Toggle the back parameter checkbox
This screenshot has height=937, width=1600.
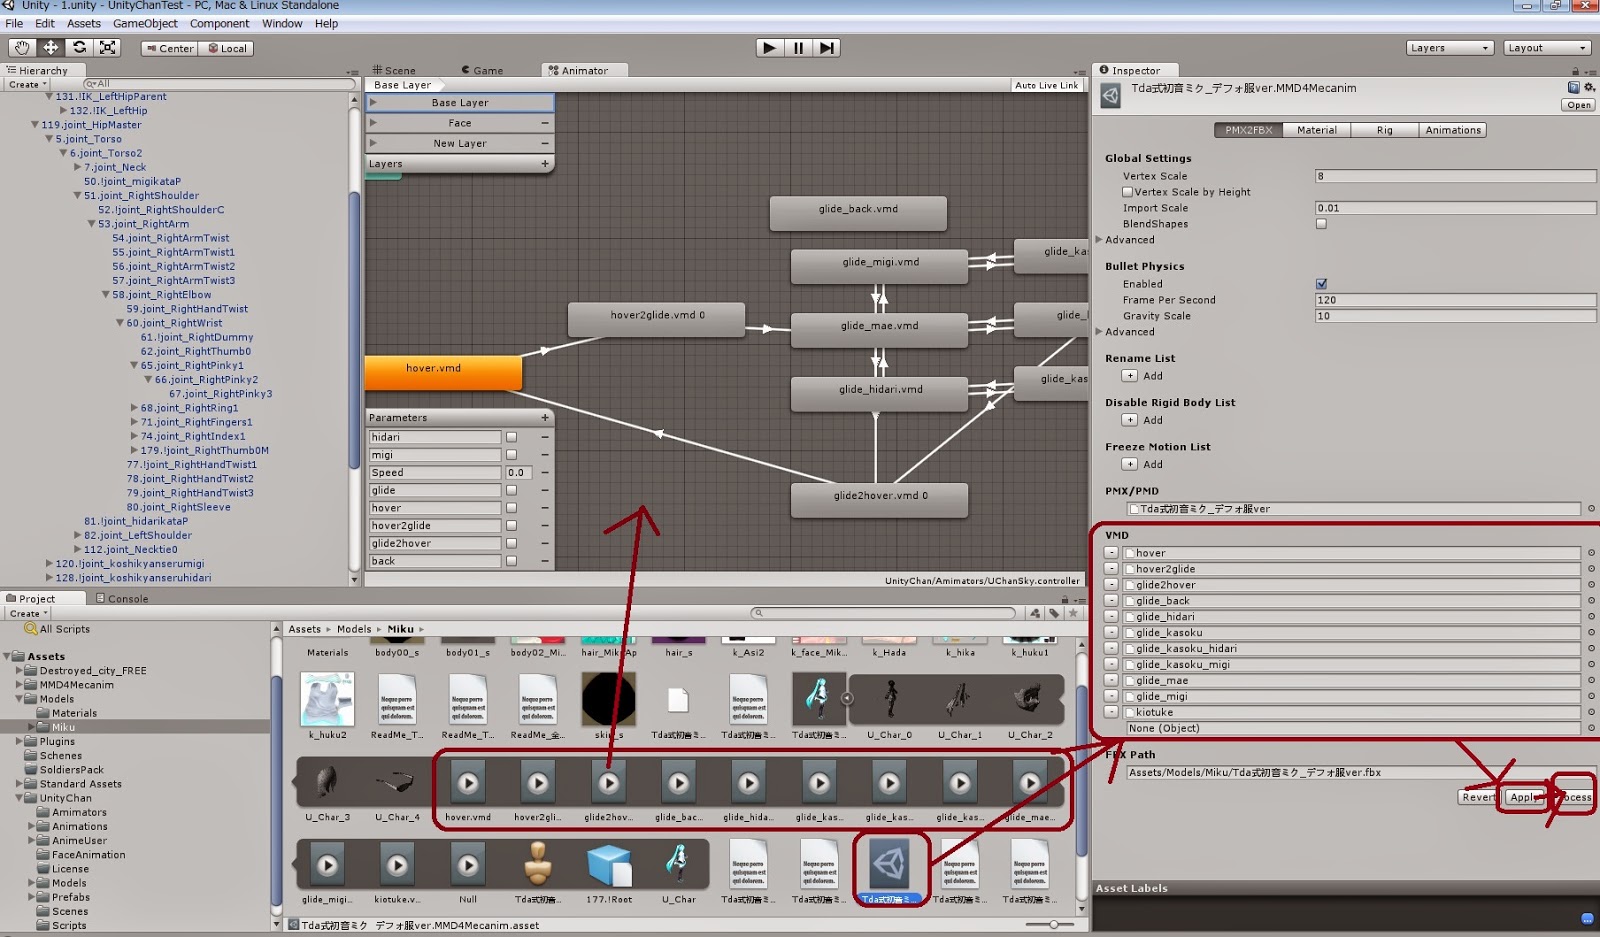[511, 561]
